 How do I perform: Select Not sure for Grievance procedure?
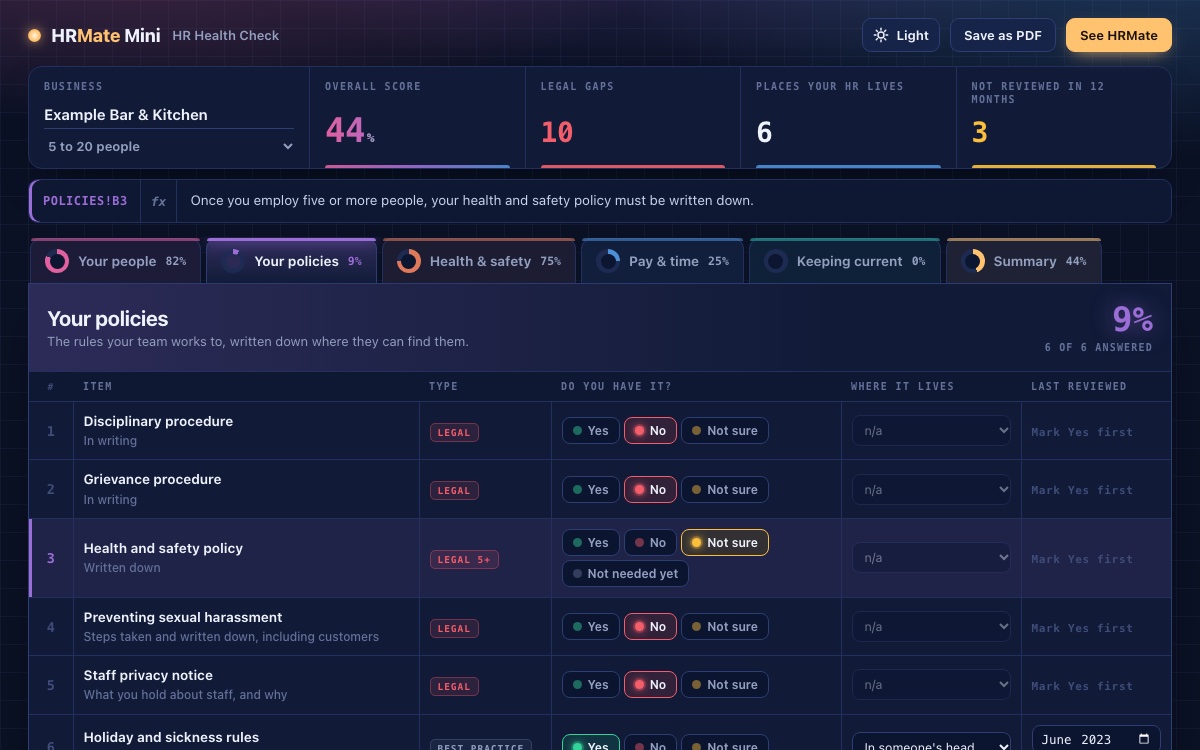pos(725,490)
